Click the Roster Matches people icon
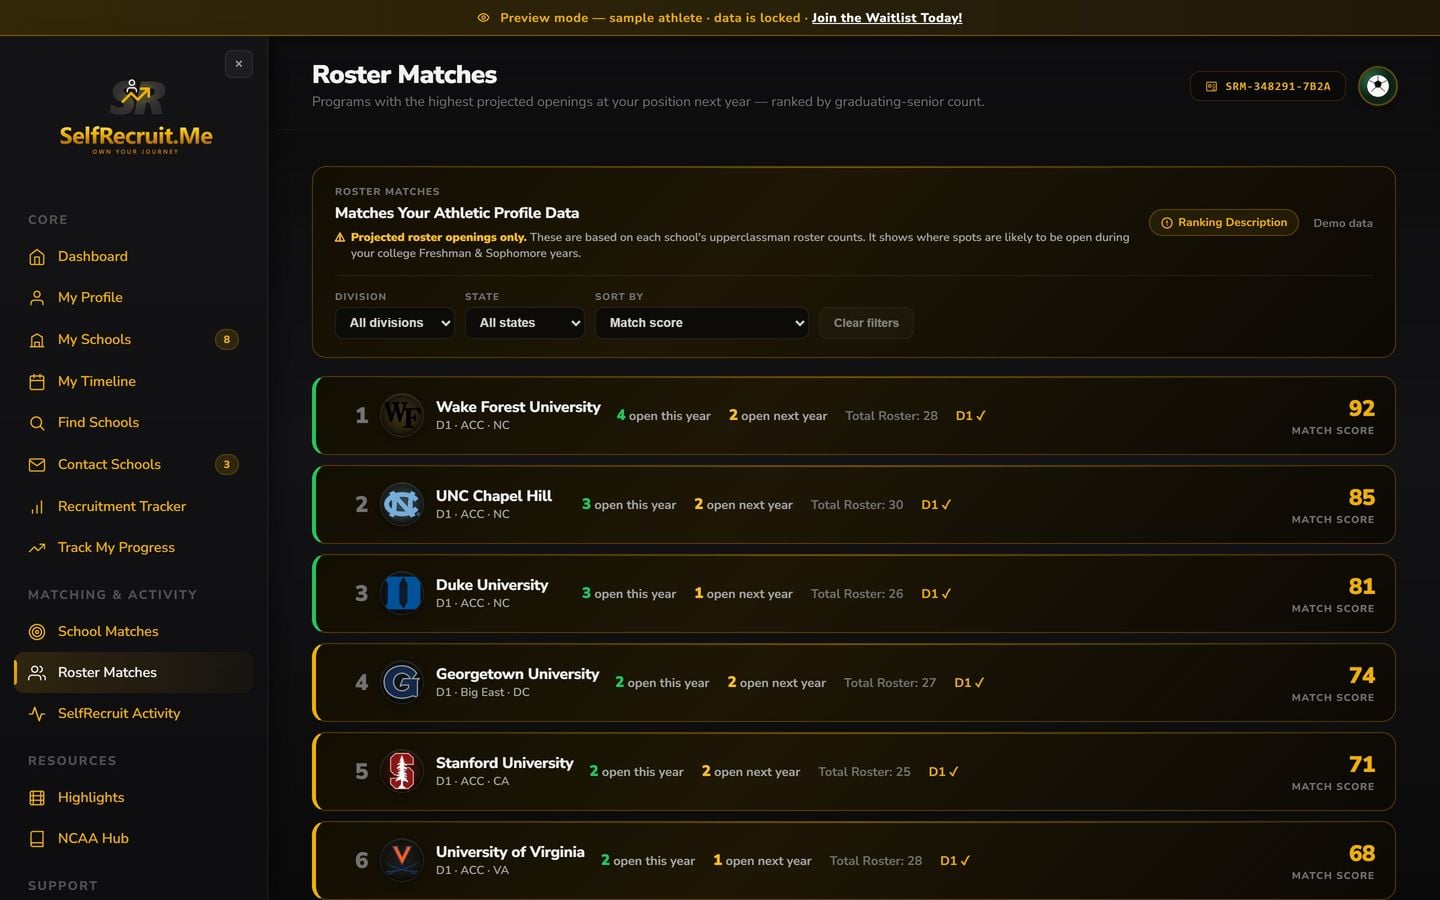 [x=37, y=673]
